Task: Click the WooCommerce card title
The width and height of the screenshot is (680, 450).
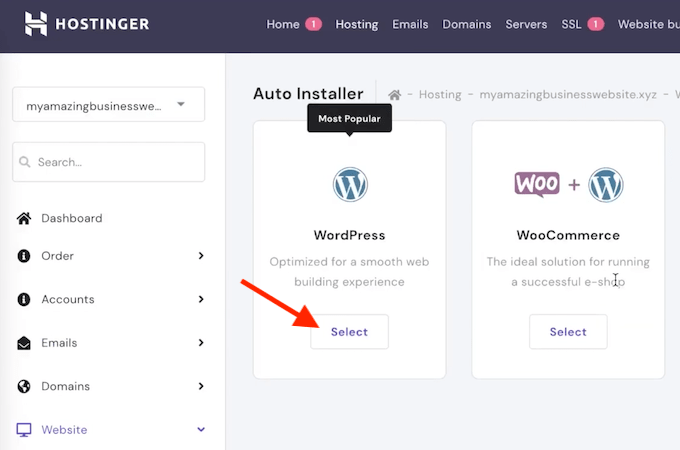Action: (568, 235)
